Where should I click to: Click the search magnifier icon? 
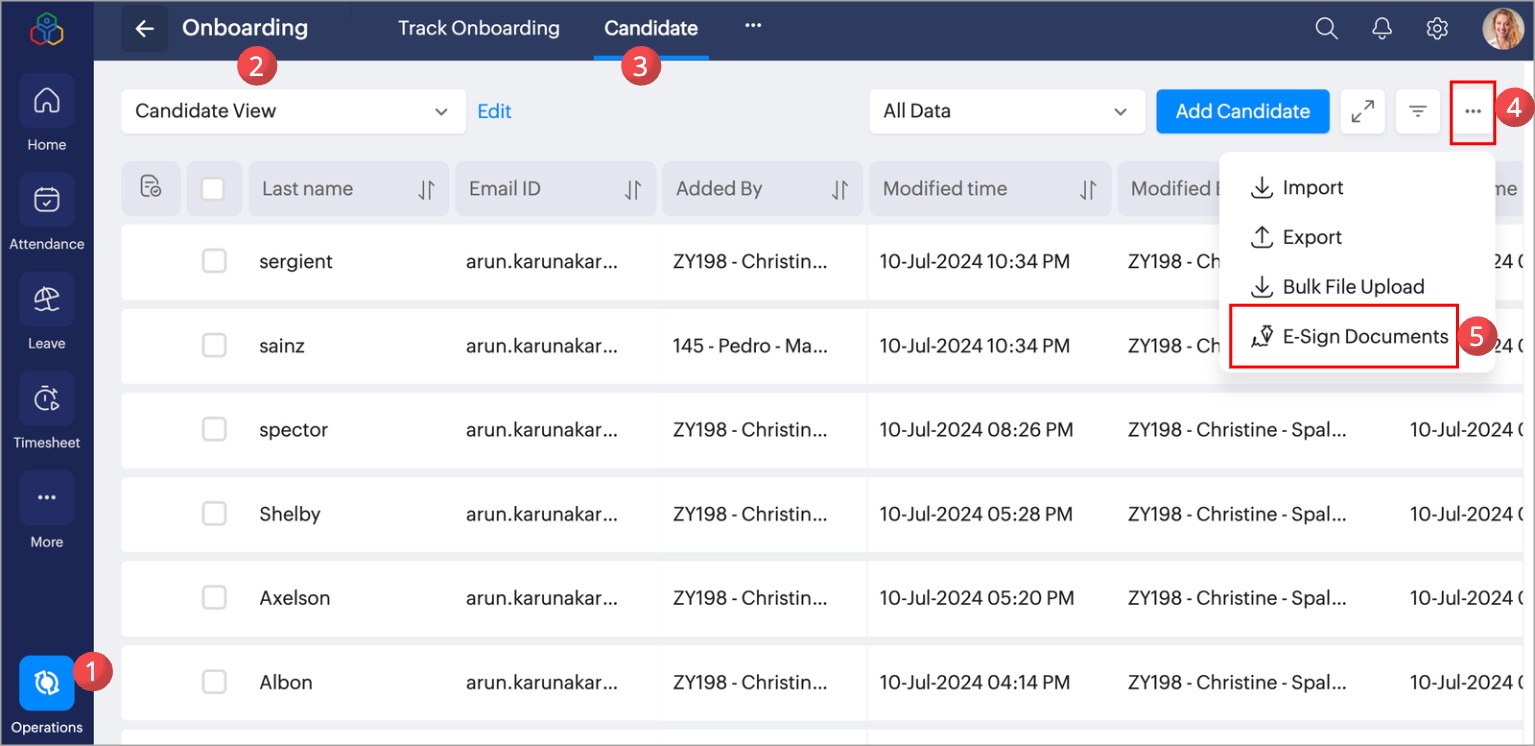1326,29
